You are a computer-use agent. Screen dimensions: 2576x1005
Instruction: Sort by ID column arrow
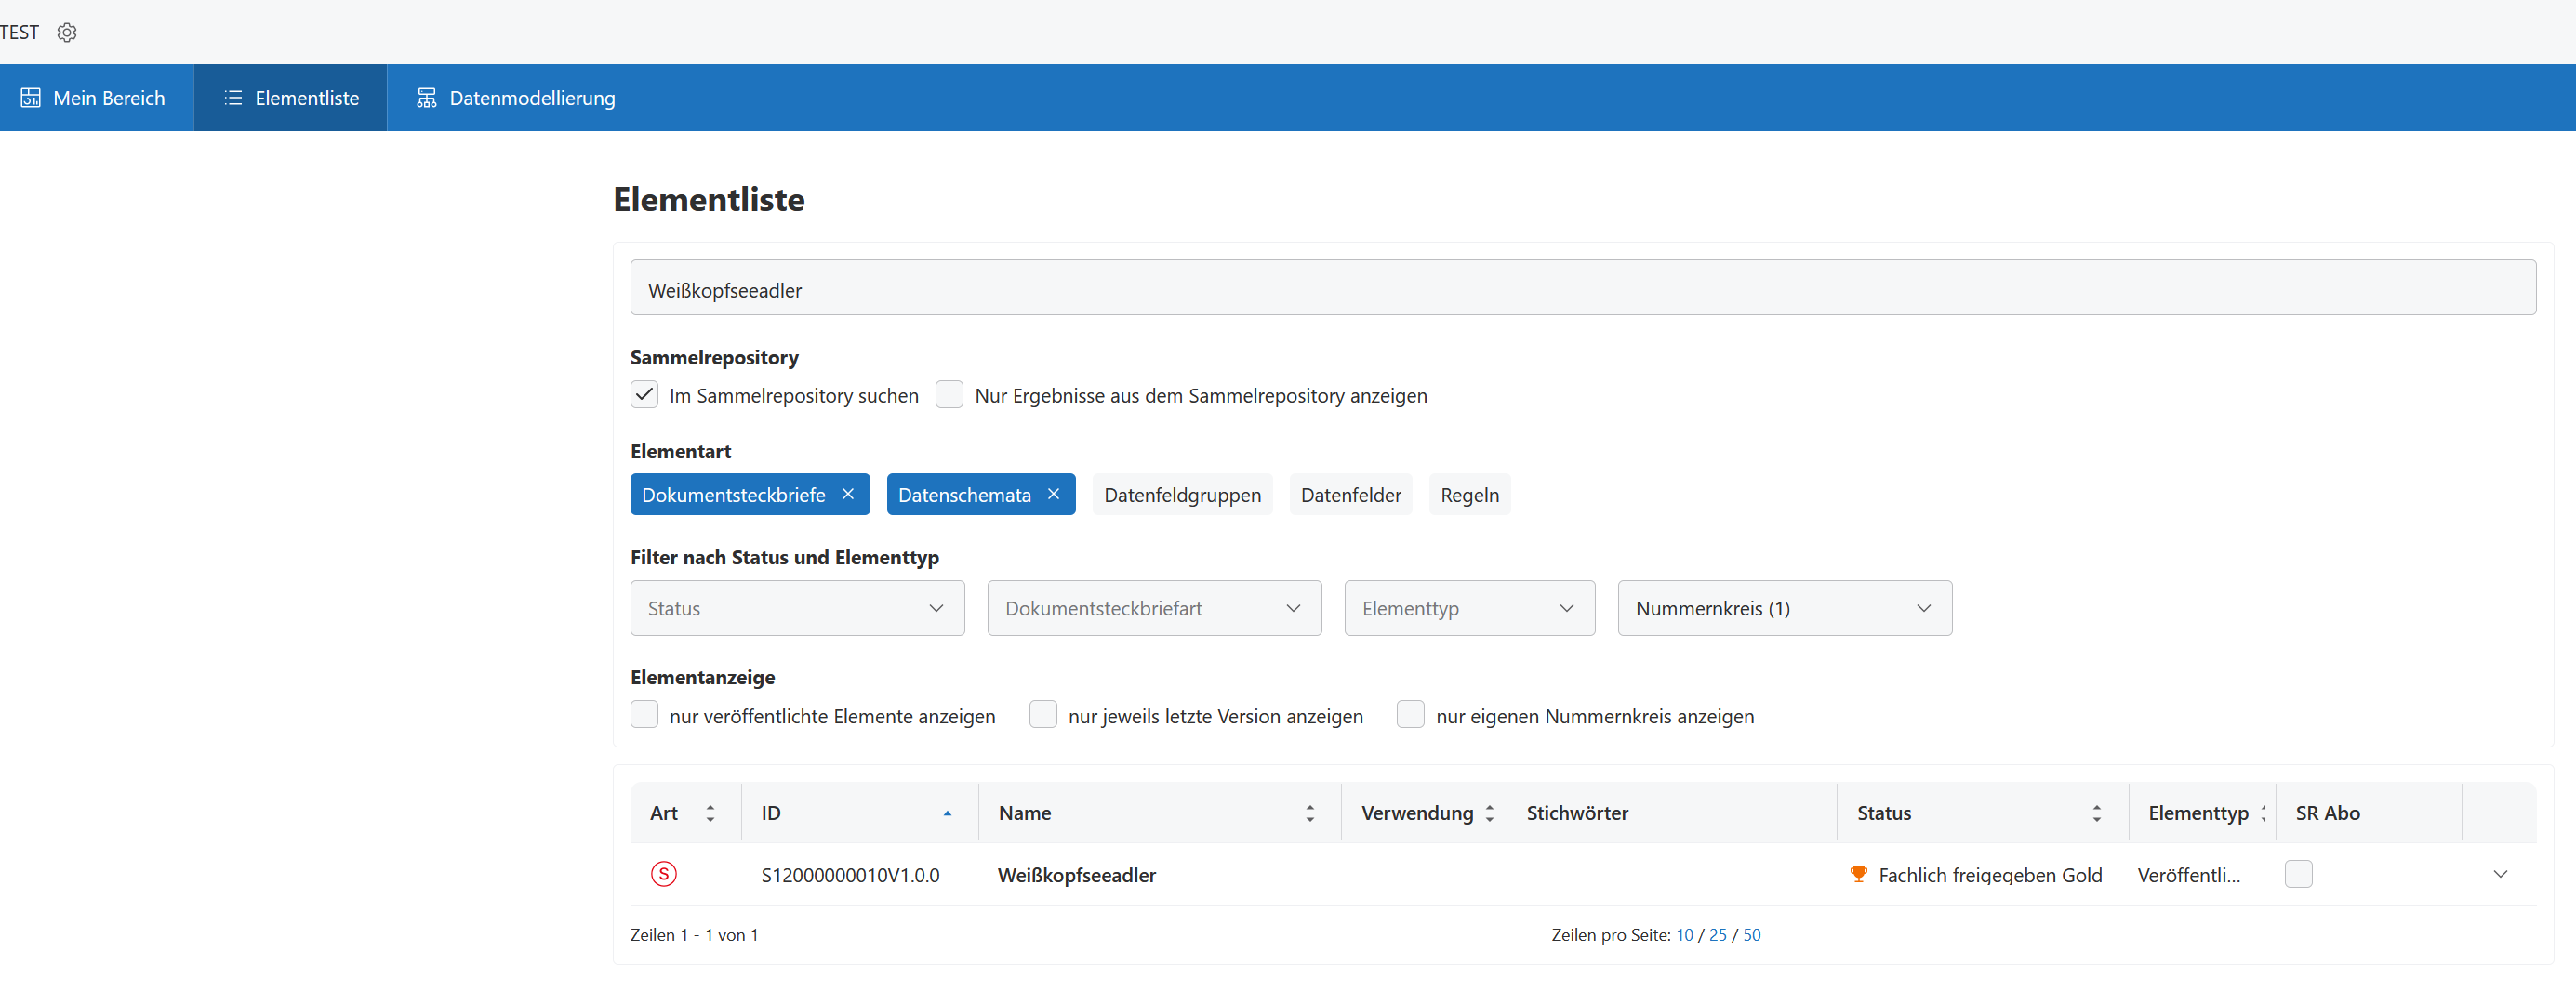click(x=946, y=813)
